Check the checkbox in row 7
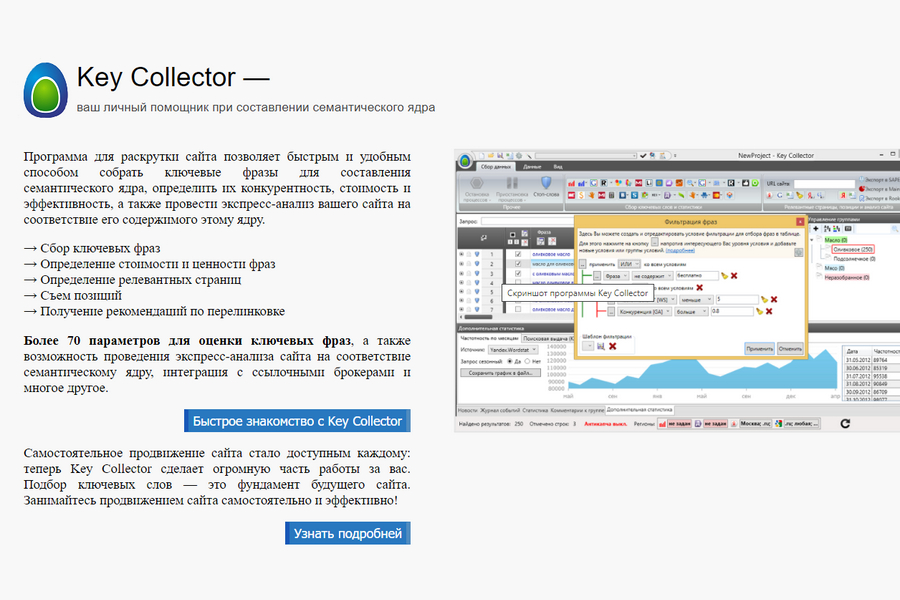Screen dimensions: 900x600 (x=518, y=310)
